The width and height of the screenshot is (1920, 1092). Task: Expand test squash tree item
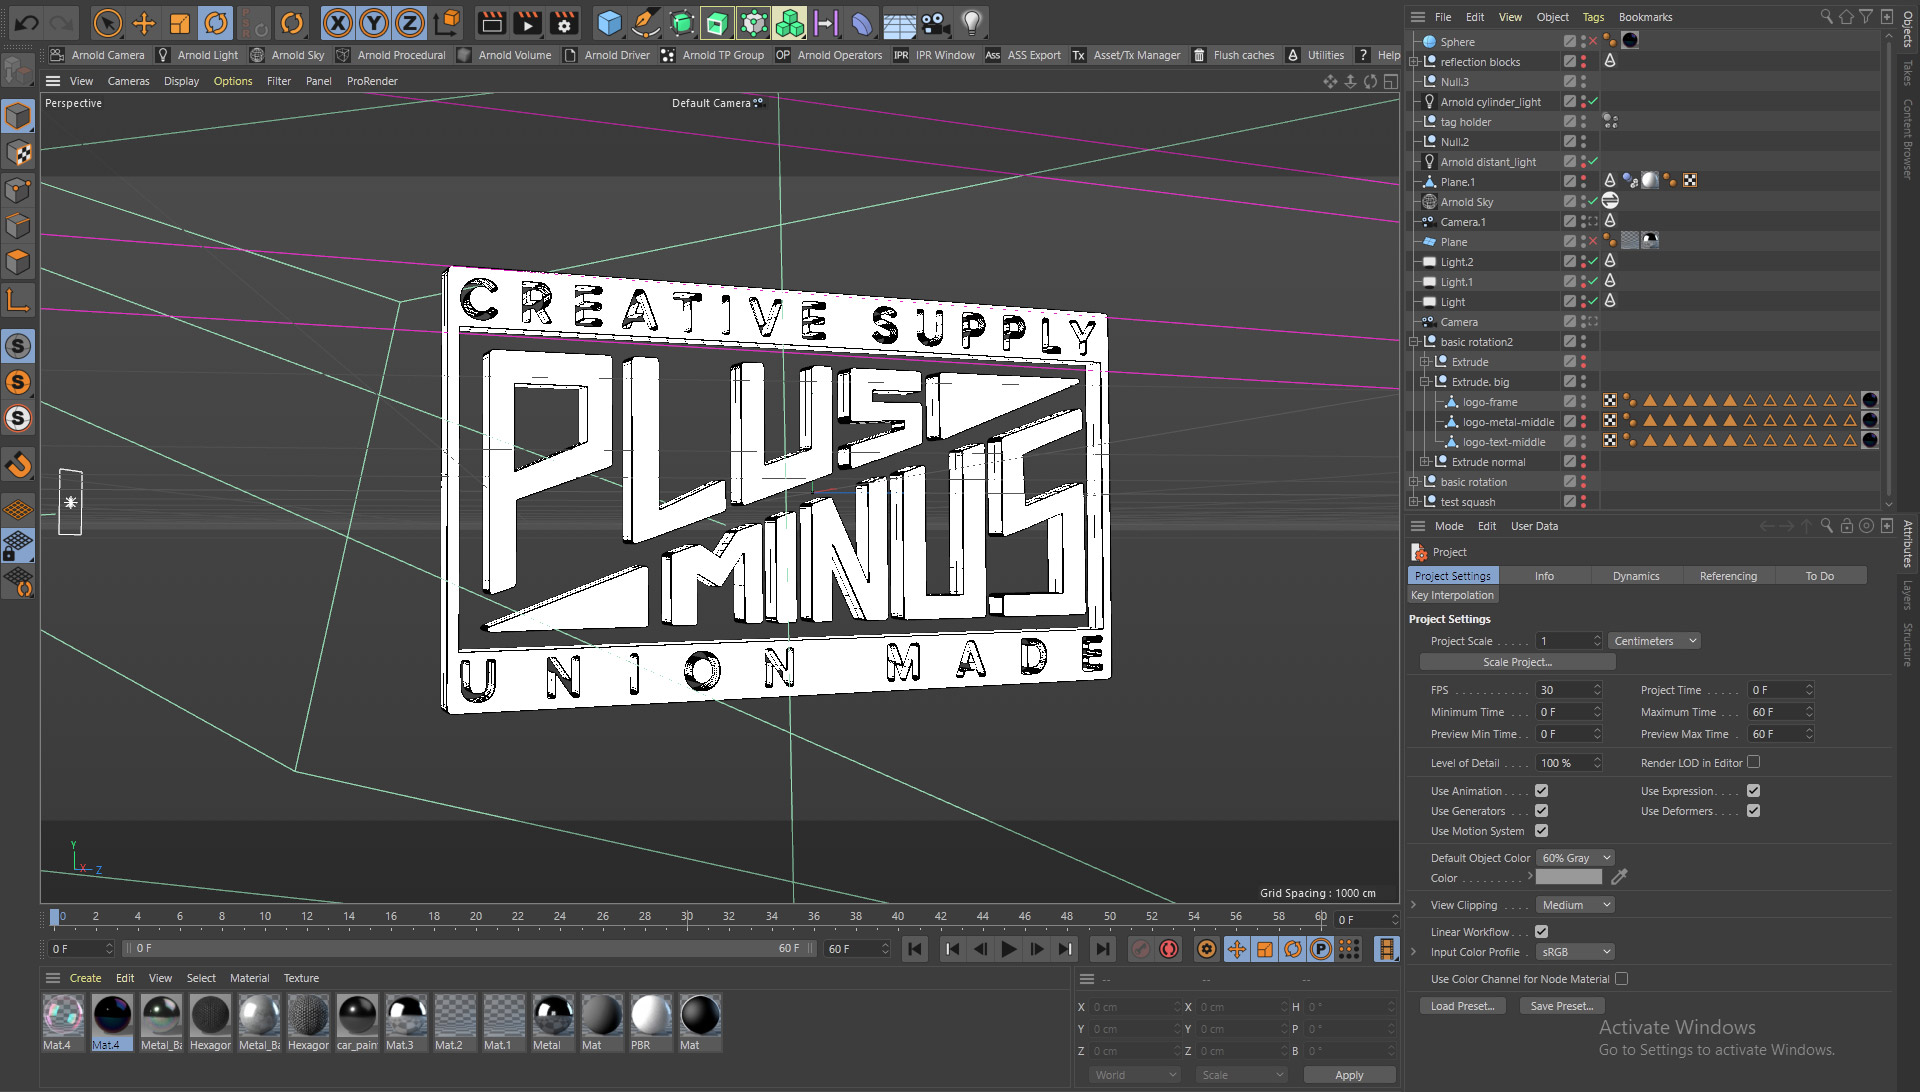pos(1414,502)
